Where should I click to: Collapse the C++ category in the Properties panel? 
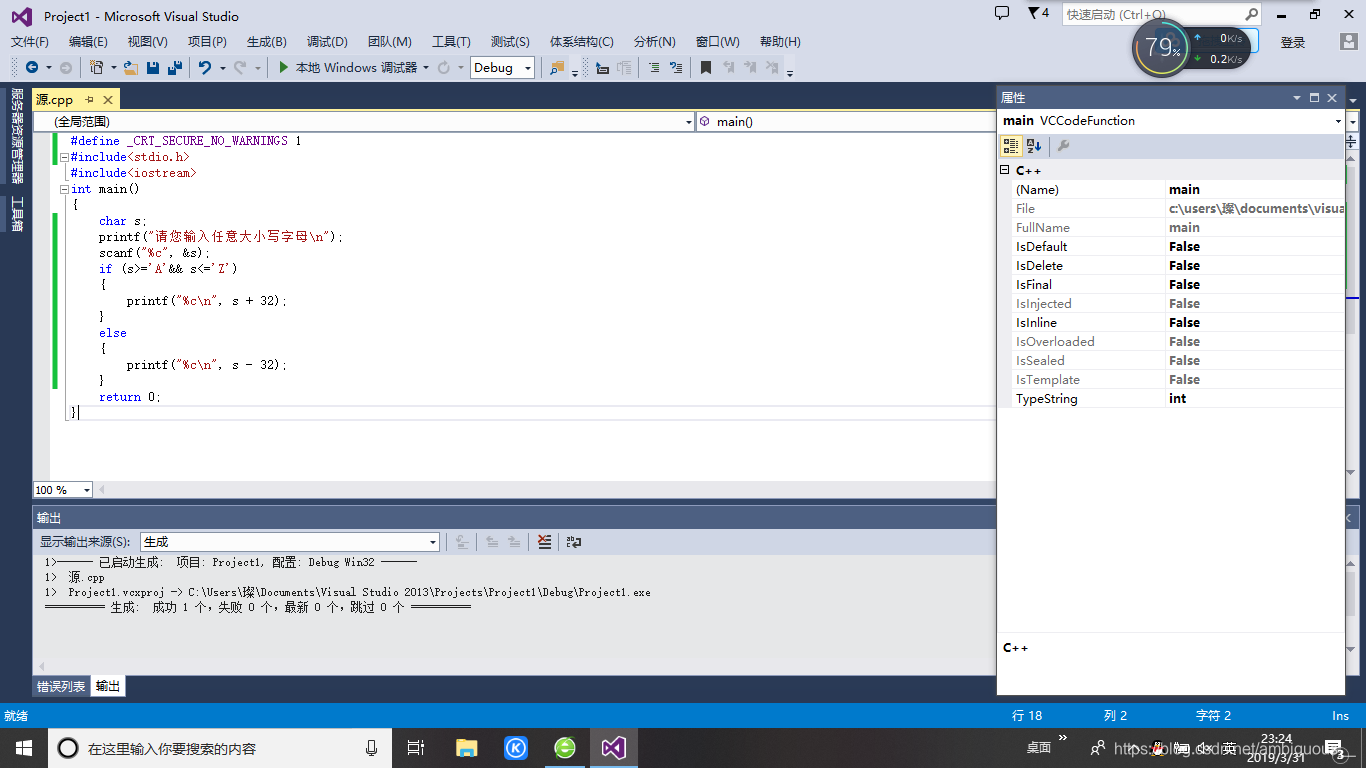[x=1005, y=170]
